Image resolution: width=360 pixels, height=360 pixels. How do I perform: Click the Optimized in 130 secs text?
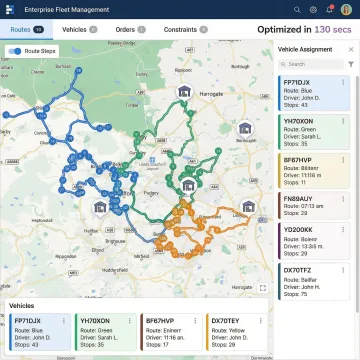(304, 30)
